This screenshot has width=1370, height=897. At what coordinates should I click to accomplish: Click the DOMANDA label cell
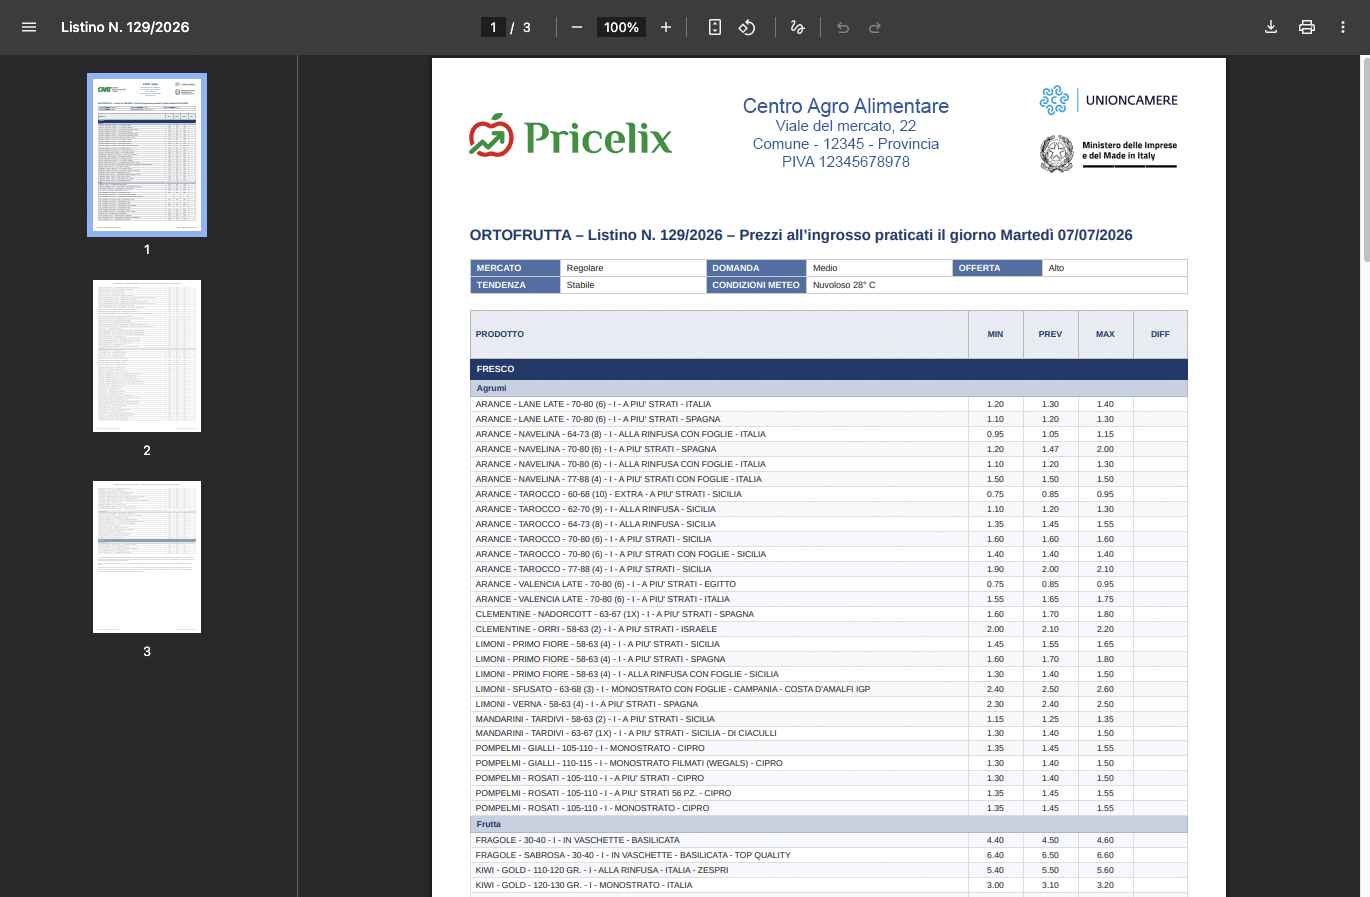pos(756,268)
